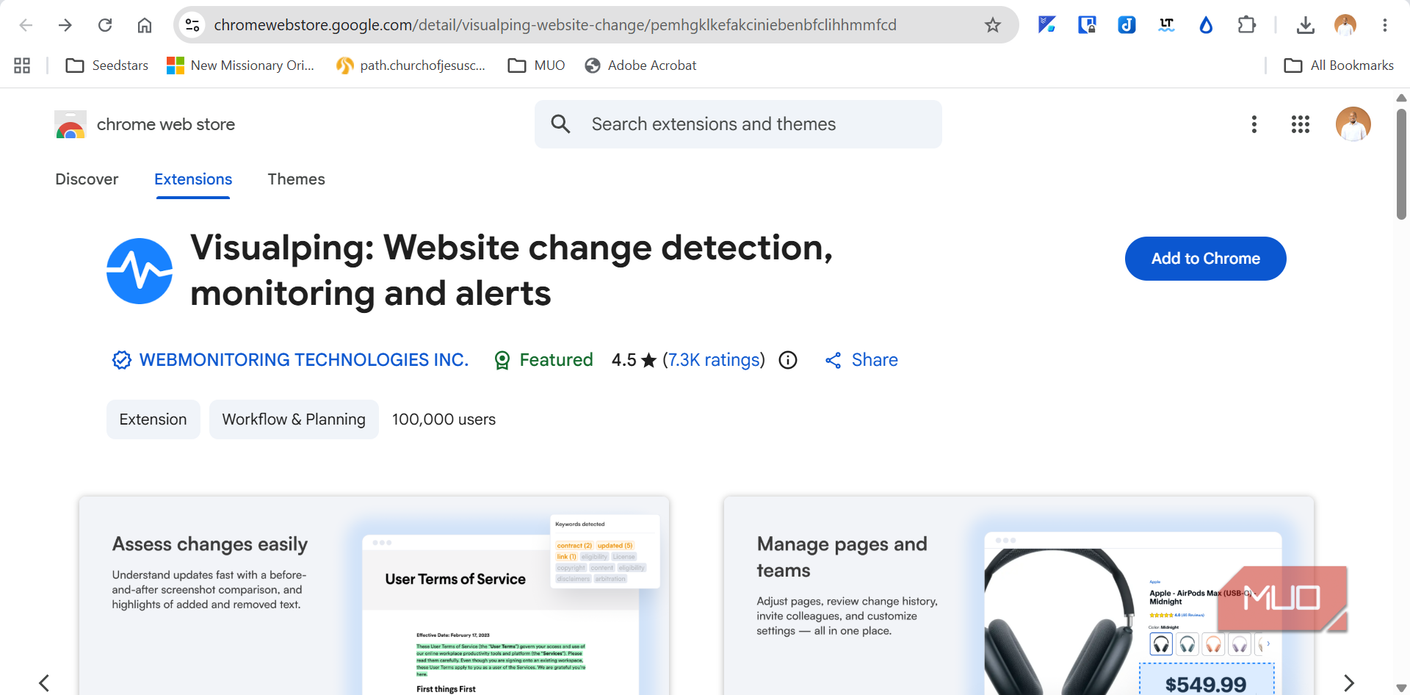Reload the page with refresh icon

point(105,25)
